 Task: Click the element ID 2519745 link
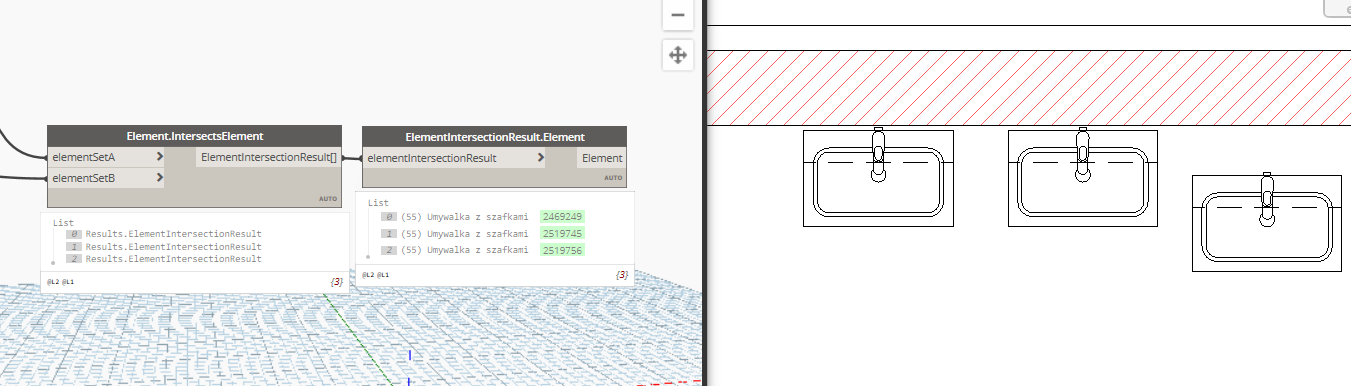click(563, 233)
